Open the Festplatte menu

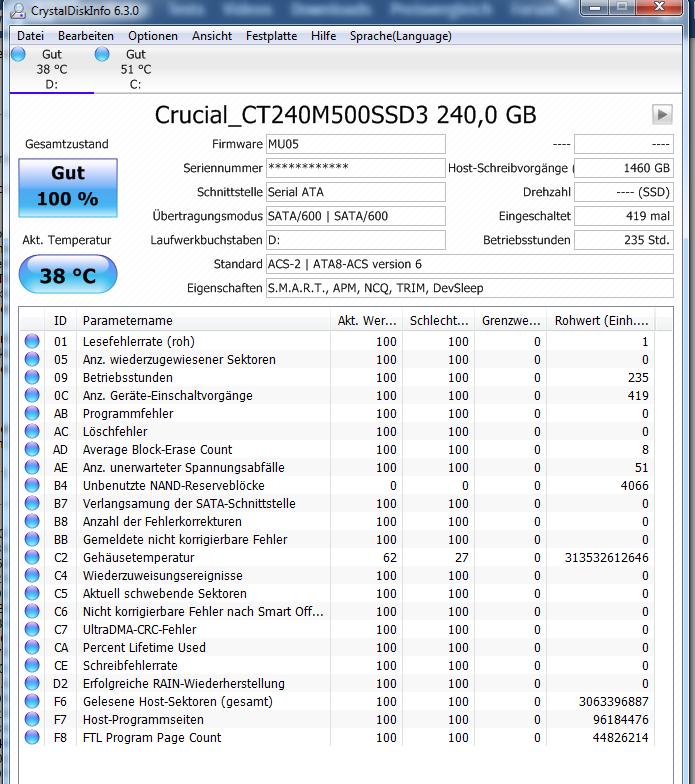click(272, 36)
